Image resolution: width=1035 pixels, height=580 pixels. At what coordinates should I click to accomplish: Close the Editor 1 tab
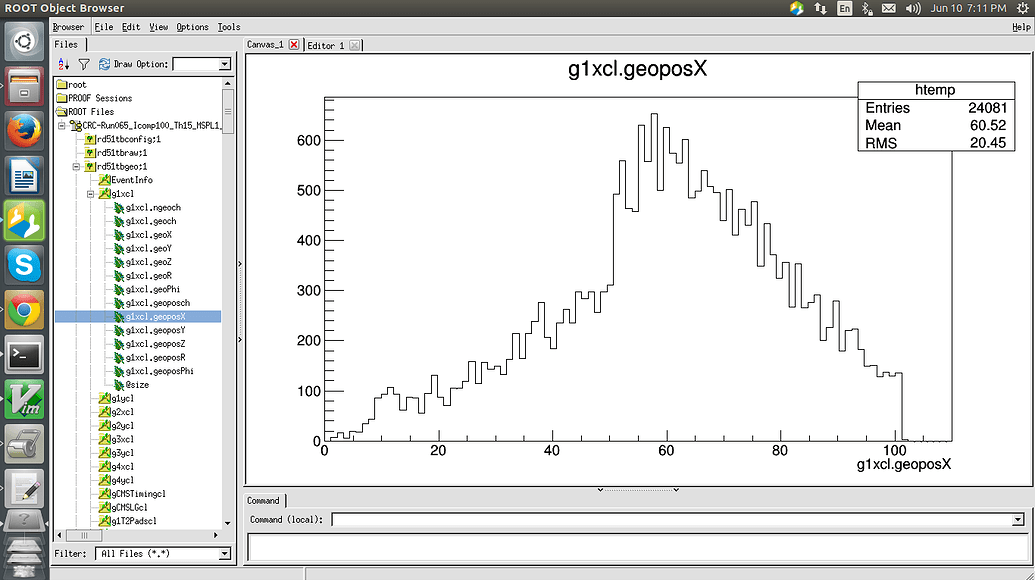pos(354,46)
